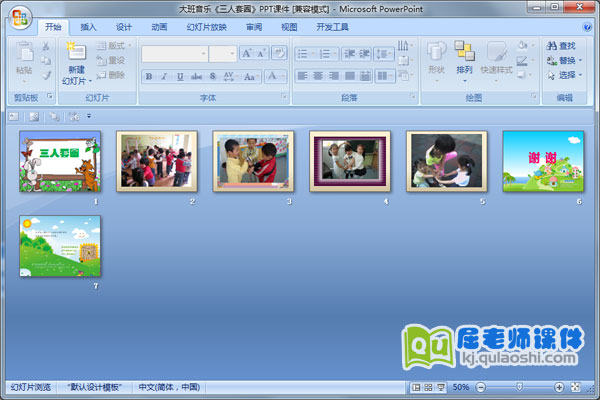Open the Arrange (排列) tool
Viewport: 600px width, 400px height.
[x=464, y=56]
